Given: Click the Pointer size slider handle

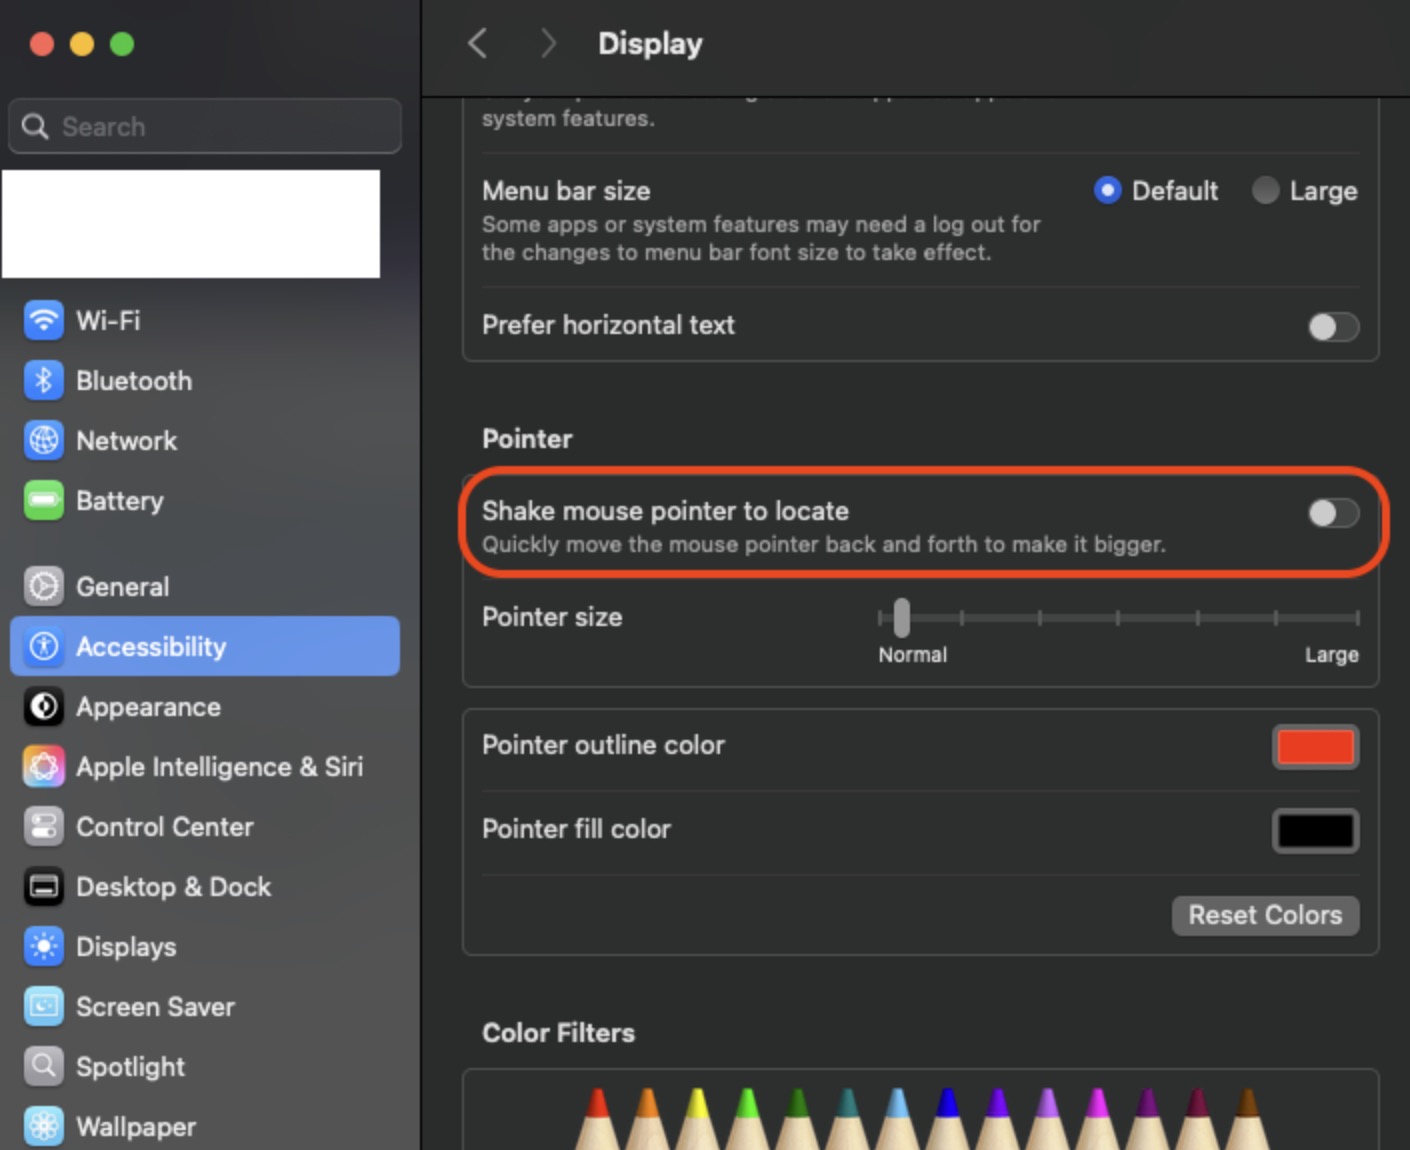Looking at the screenshot, I should click(x=901, y=618).
